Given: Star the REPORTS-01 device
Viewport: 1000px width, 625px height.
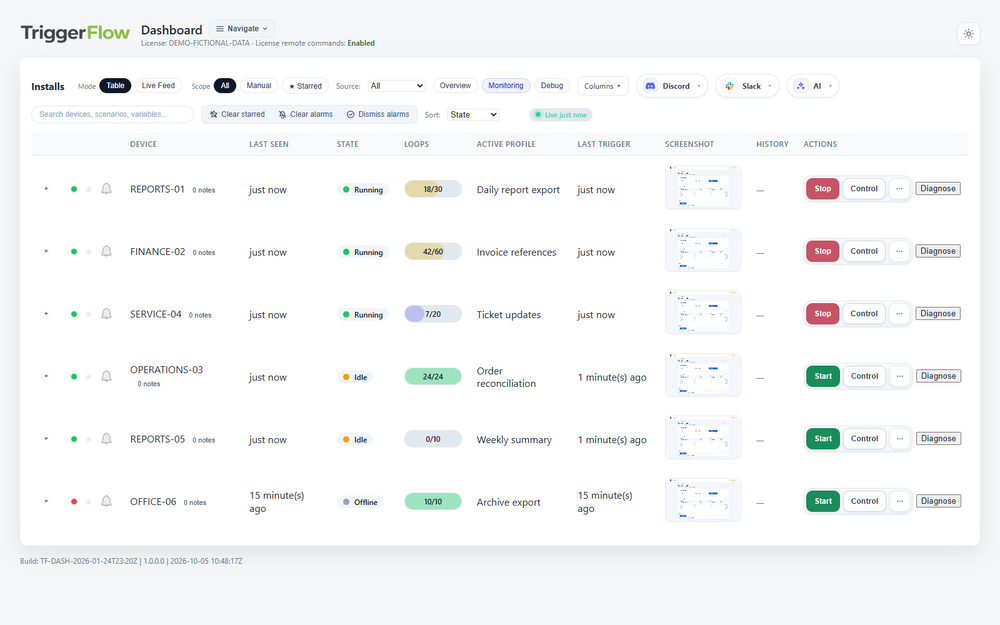Looking at the screenshot, I should pyautogui.click(x=89, y=189).
